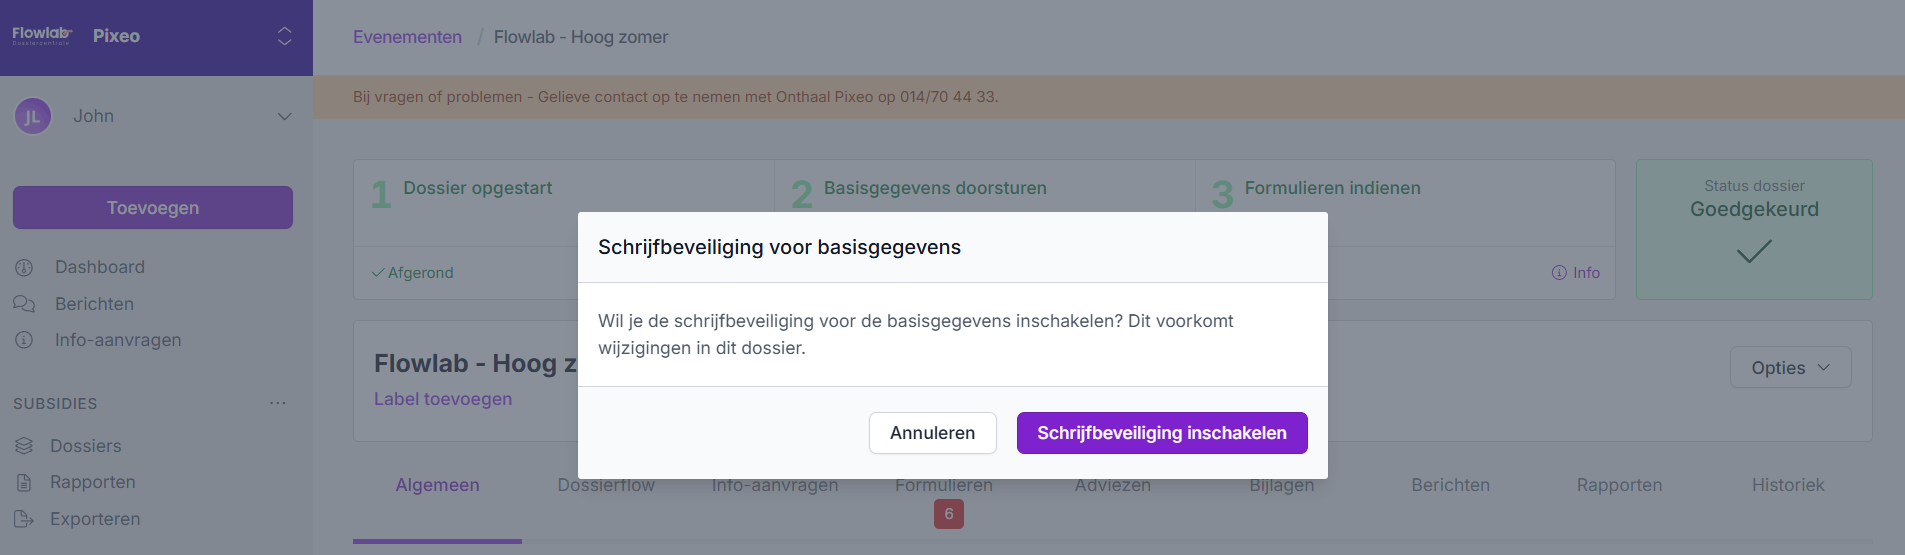
Task: Click the Dossiers stack icon
Action: pyautogui.click(x=24, y=446)
